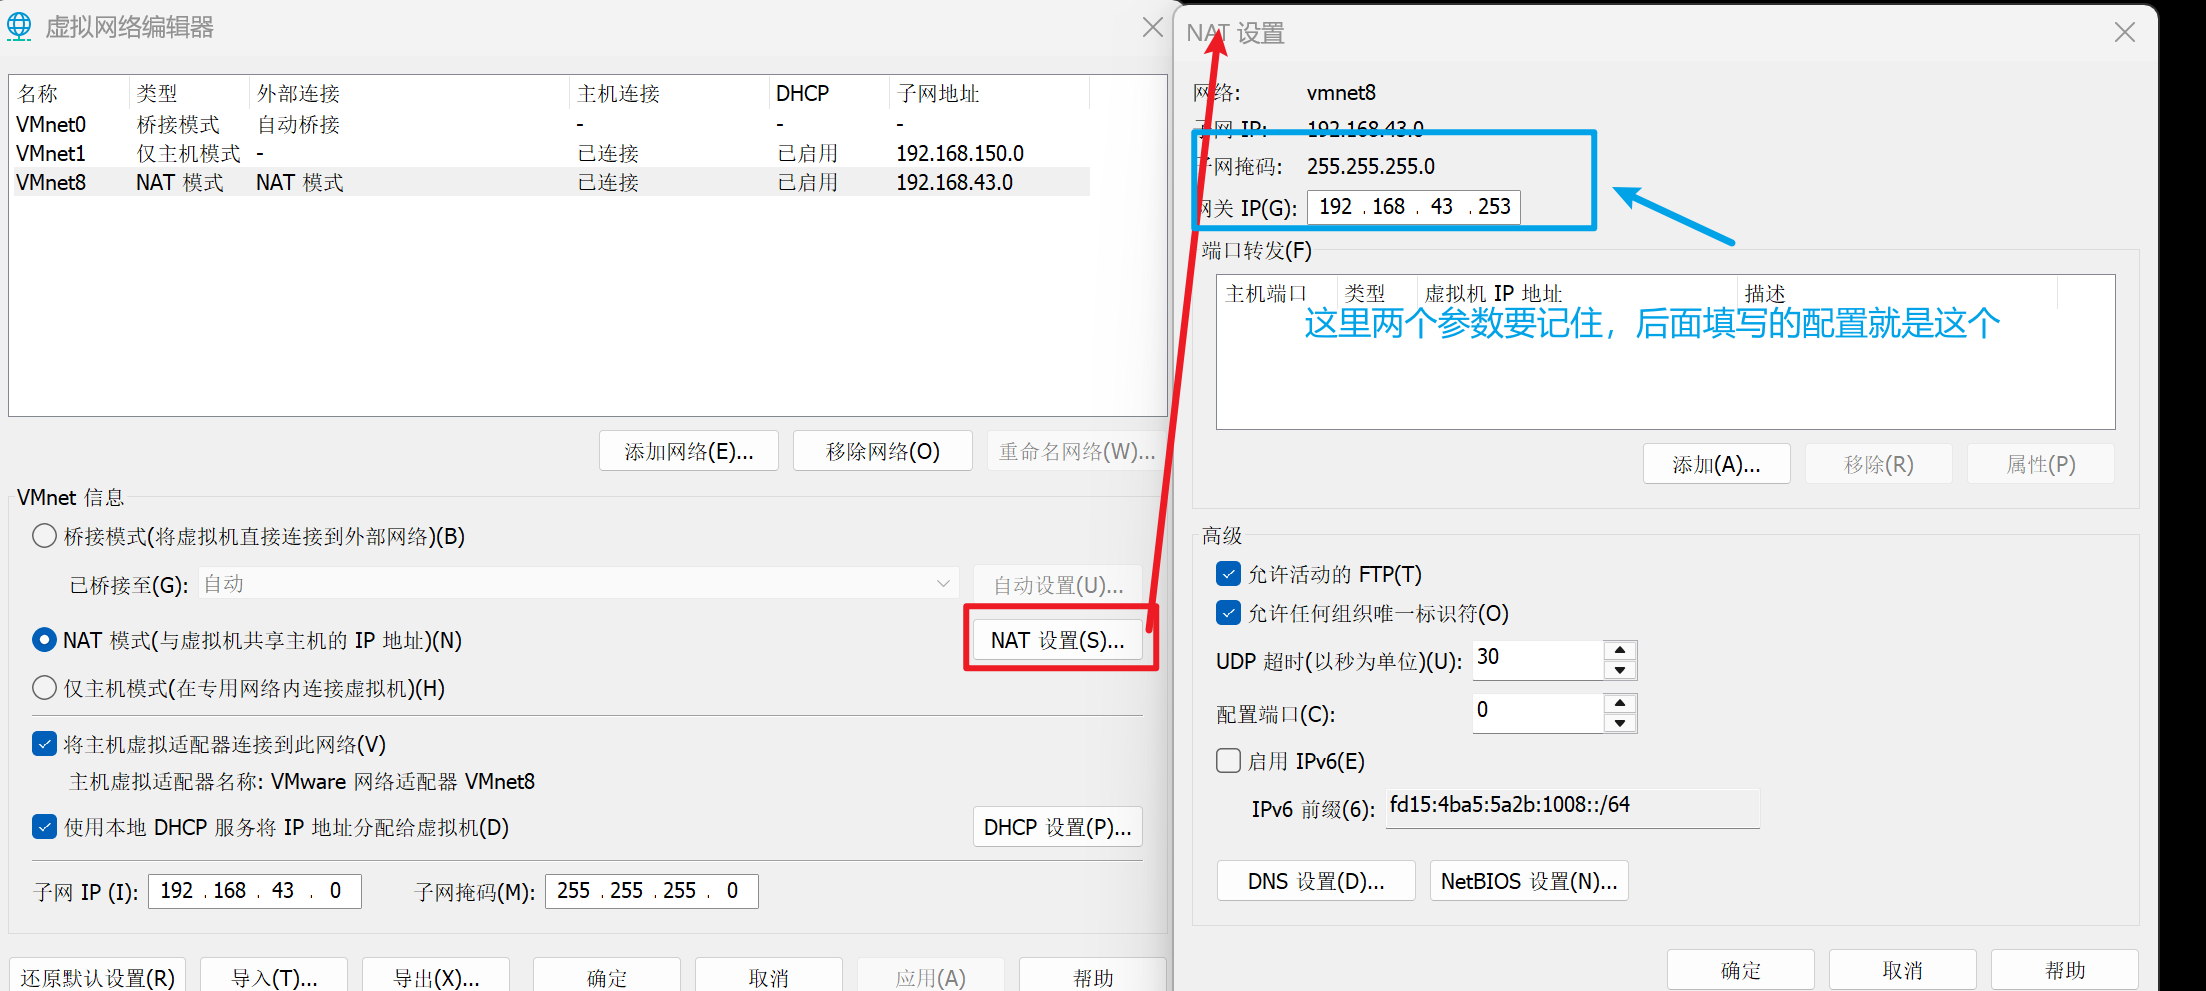Select the 仅主机模式 radio button
This screenshot has height=991, width=2206.
(x=44, y=688)
